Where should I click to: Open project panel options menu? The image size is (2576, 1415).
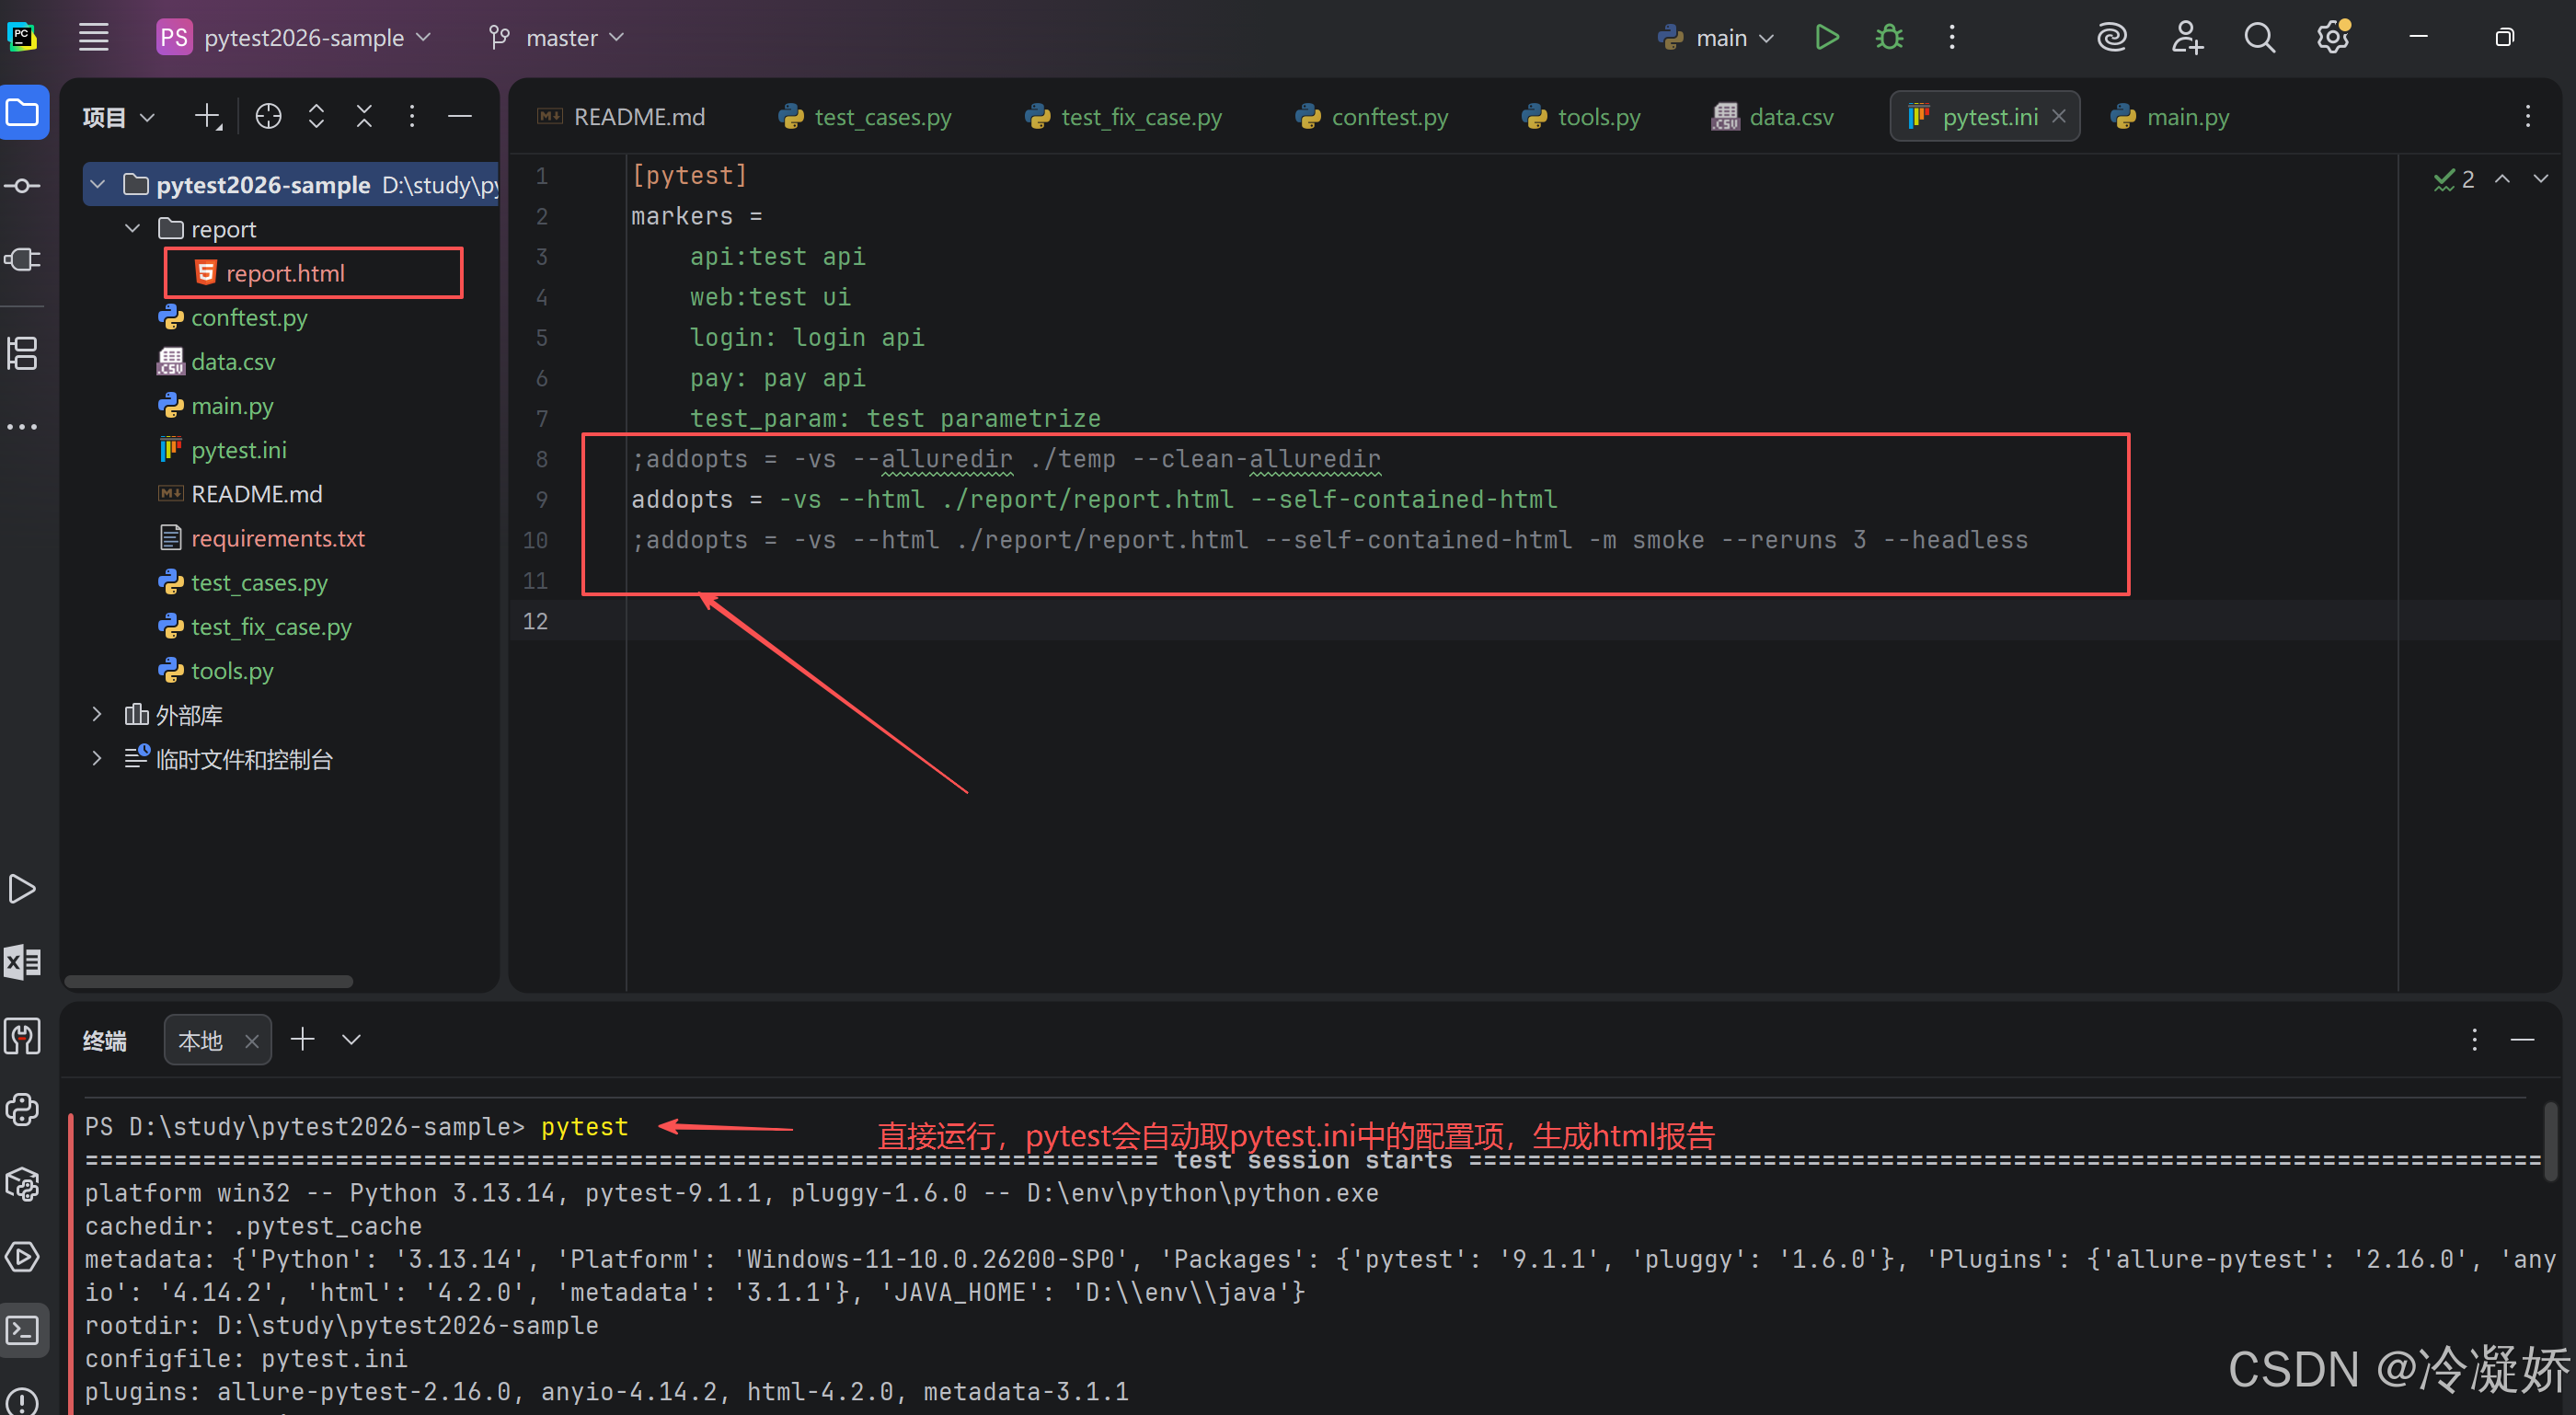[x=412, y=117]
